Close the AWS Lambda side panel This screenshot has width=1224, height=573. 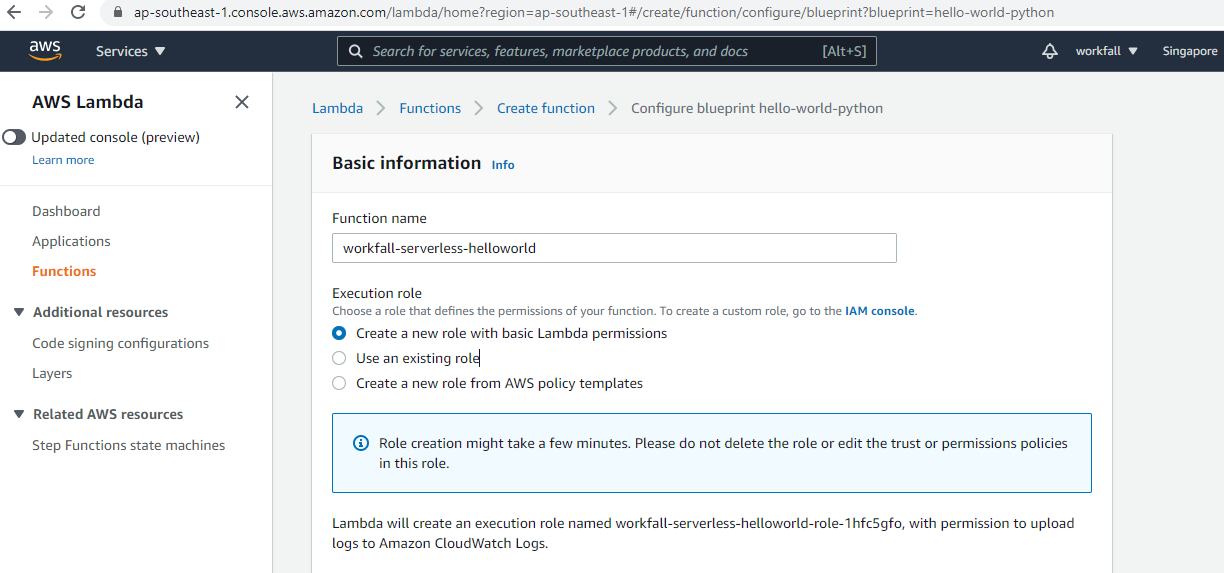tap(242, 102)
